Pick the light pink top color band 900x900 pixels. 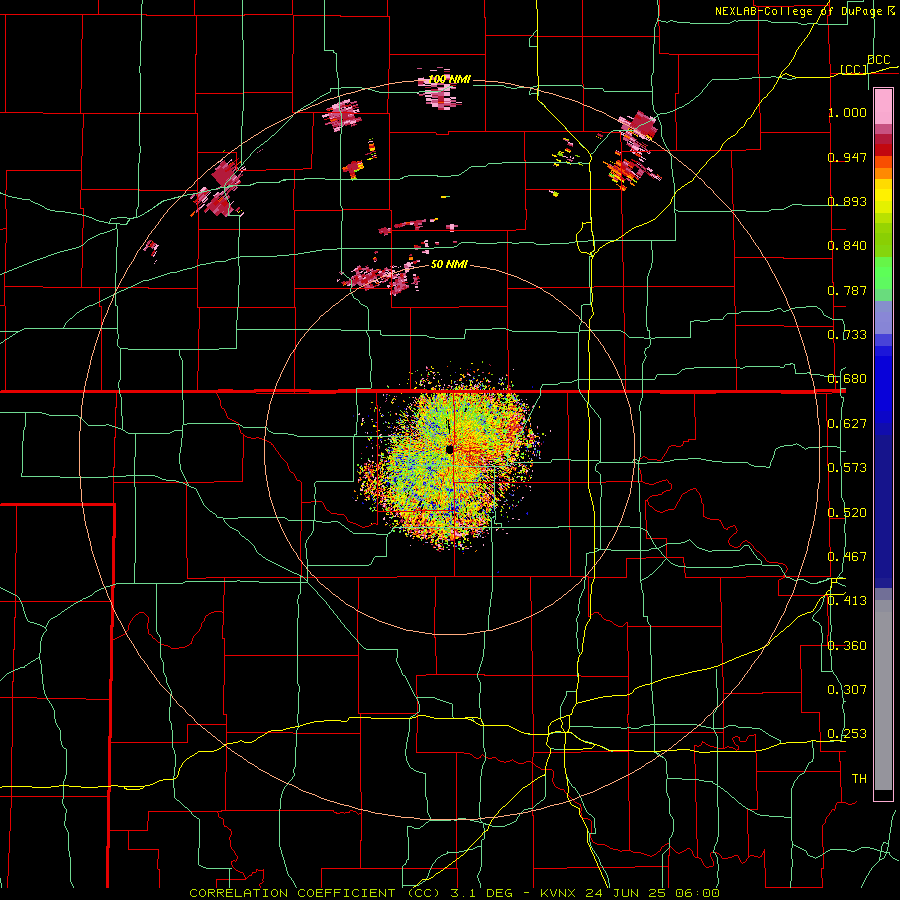(883, 107)
